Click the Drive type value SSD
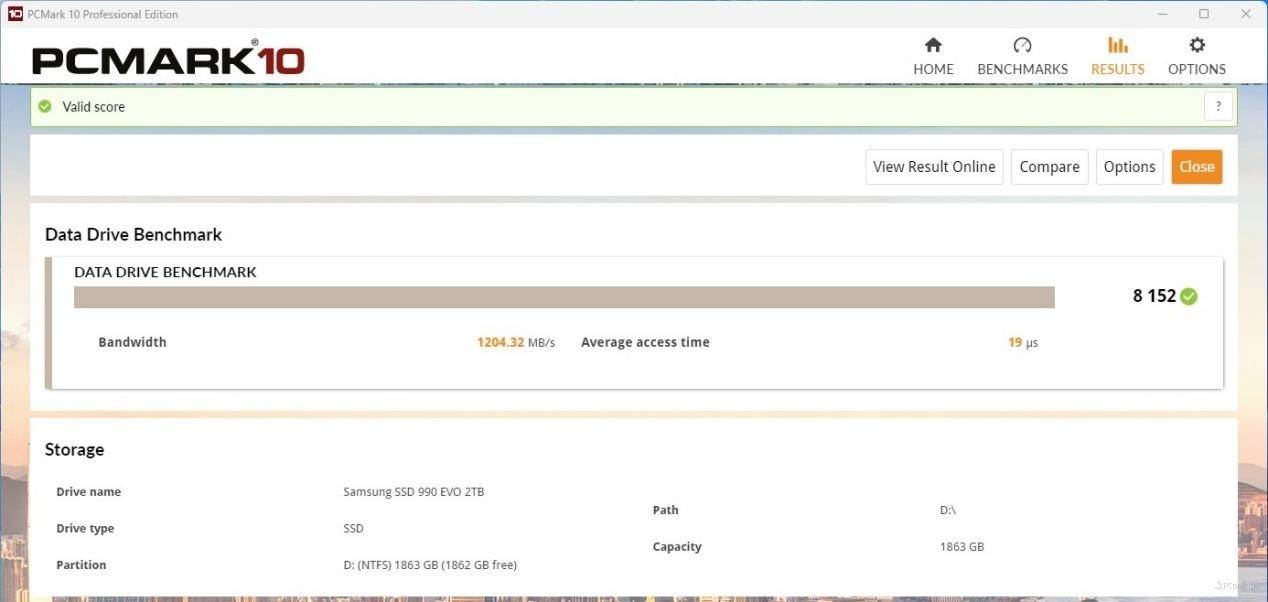This screenshot has height=602, width=1268. [353, 528]
